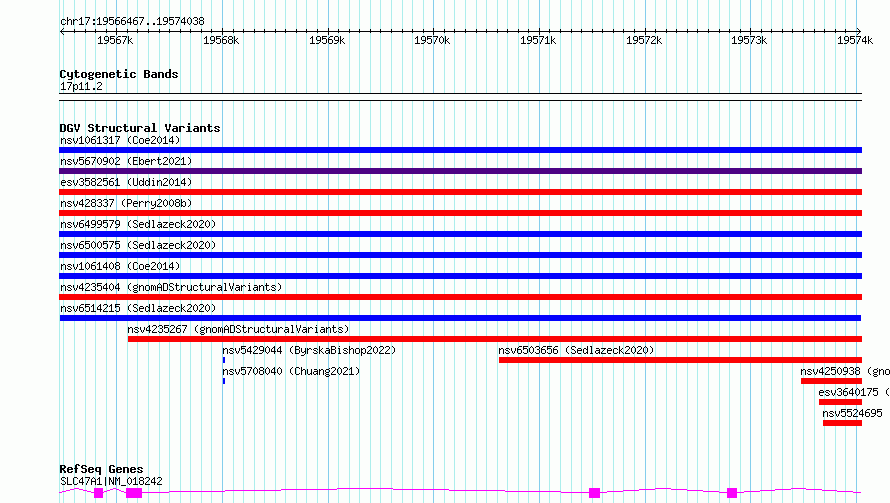Screen dimensions: 890x503
Task: Open the nsv6499579 (Sedlazeck2020) label
Action: 138,224
